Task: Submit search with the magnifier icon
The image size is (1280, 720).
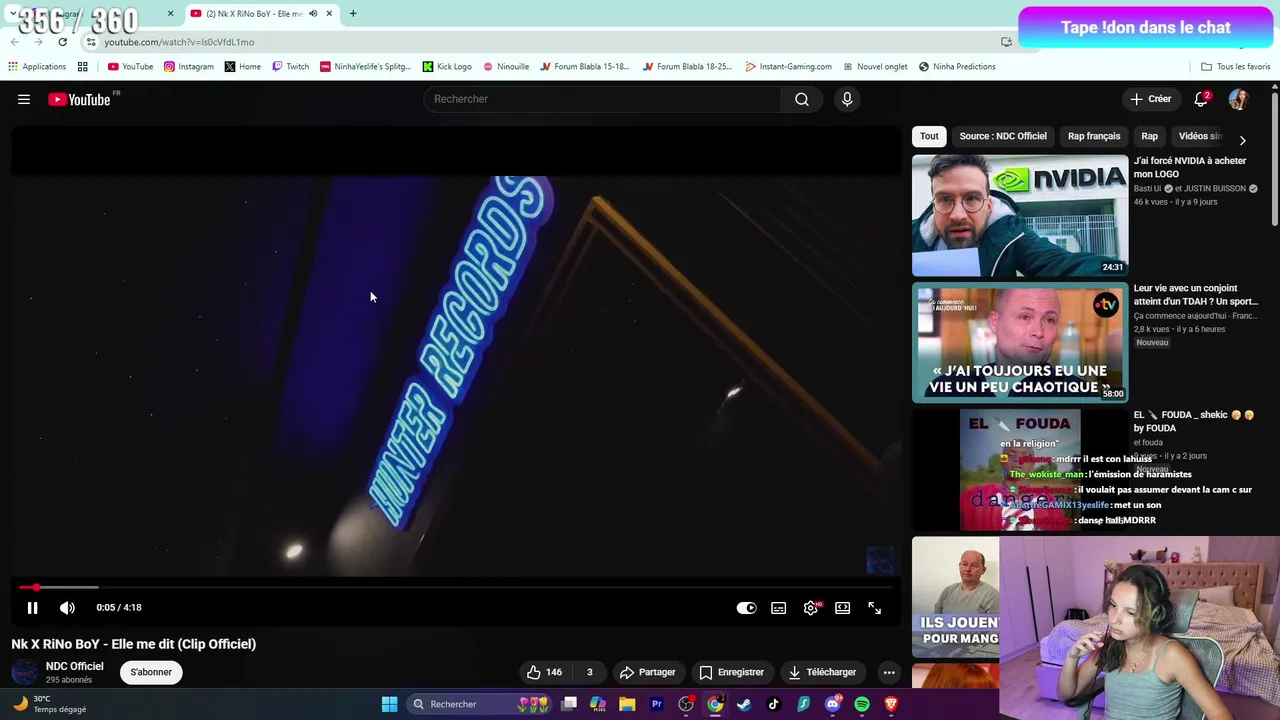Action: 802,99
